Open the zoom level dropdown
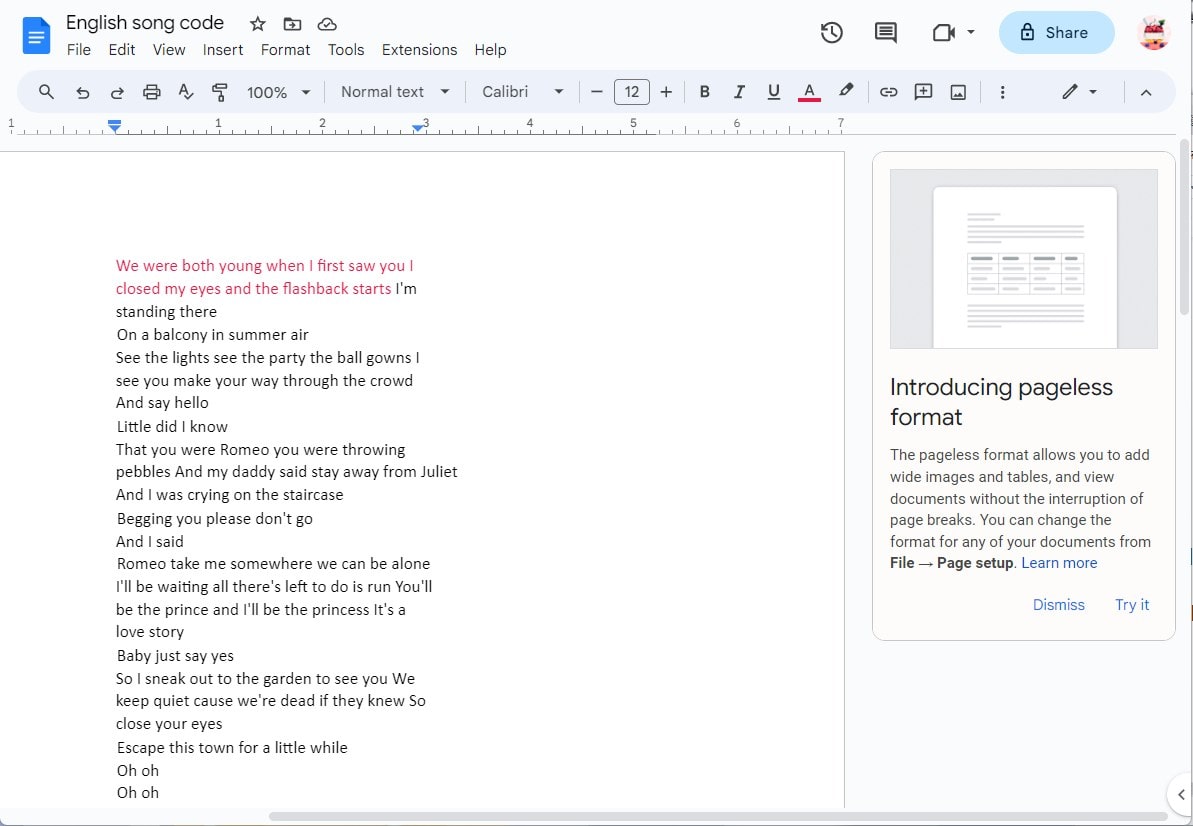This screenshot has width=1193, height=826. click(277, 91)
